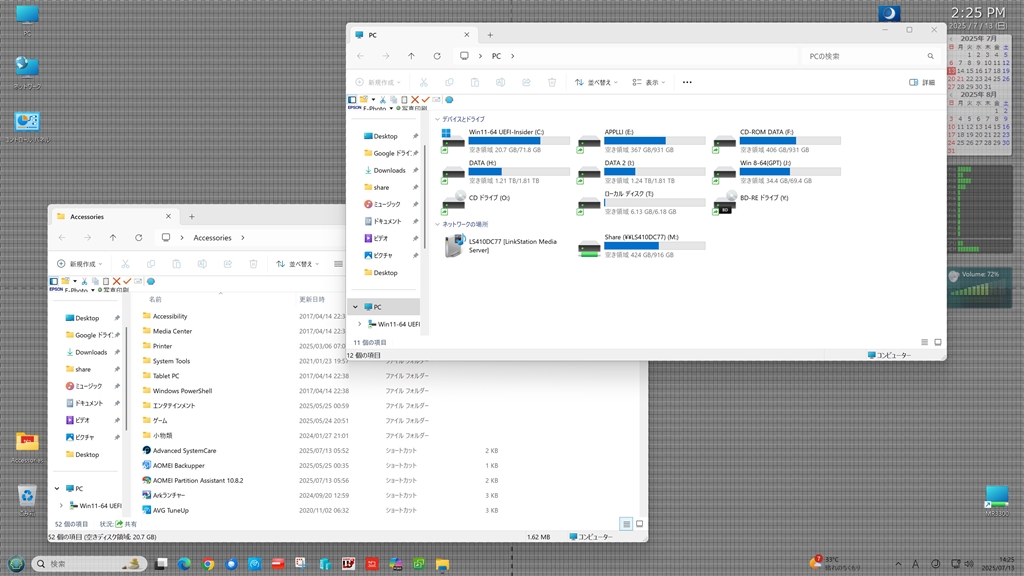Click orange checkmark icon in PC window toolbar
This screenshot has height=576, width=1024.
pyautogui.click(x=425, y=100)
